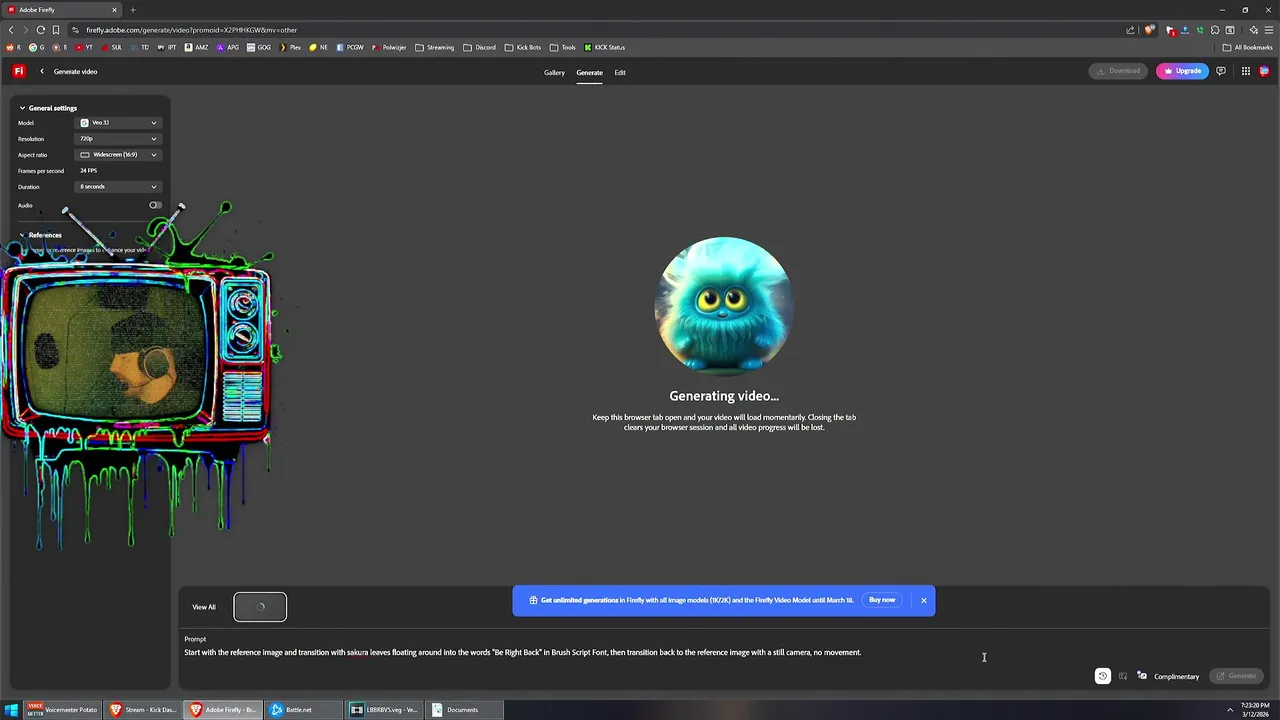1280x720 pixels.
Task: Click View All generations
Action: pos(204,607)
